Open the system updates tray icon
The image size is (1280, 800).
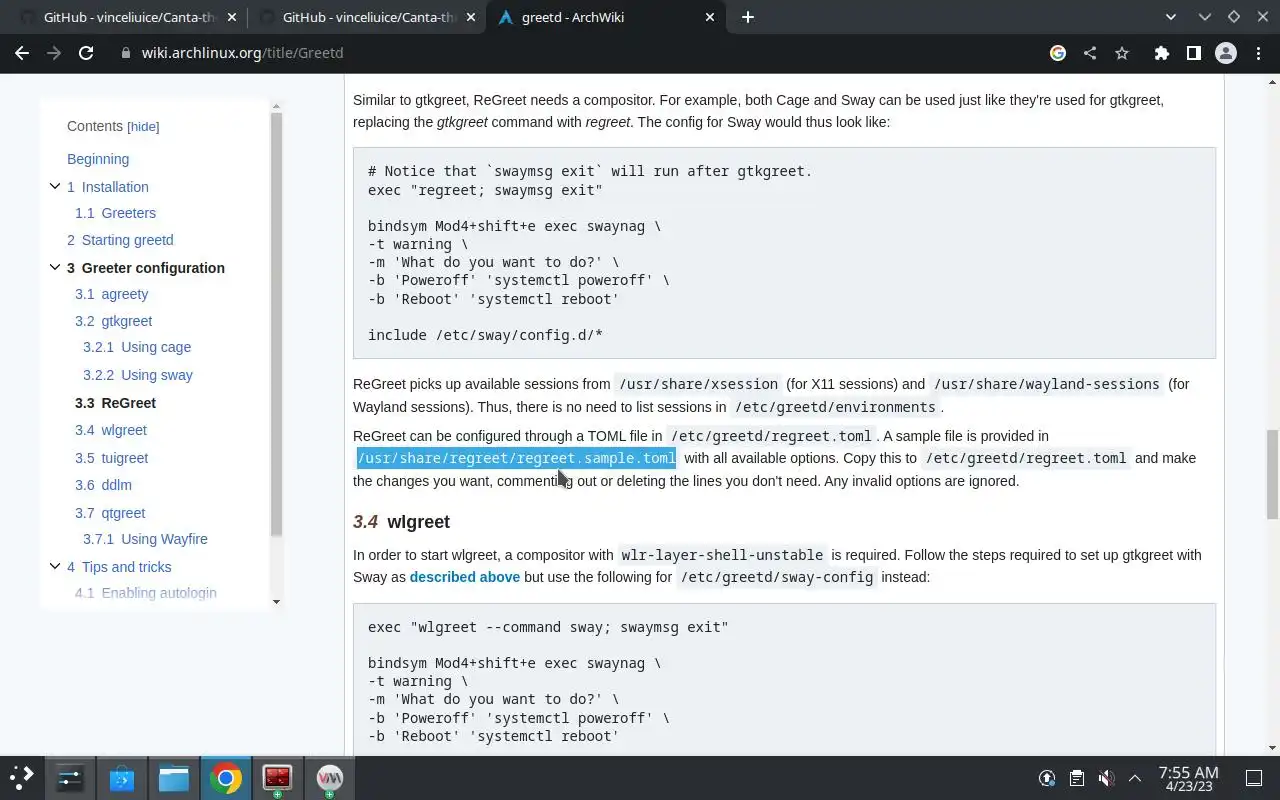coord(1047,778)
